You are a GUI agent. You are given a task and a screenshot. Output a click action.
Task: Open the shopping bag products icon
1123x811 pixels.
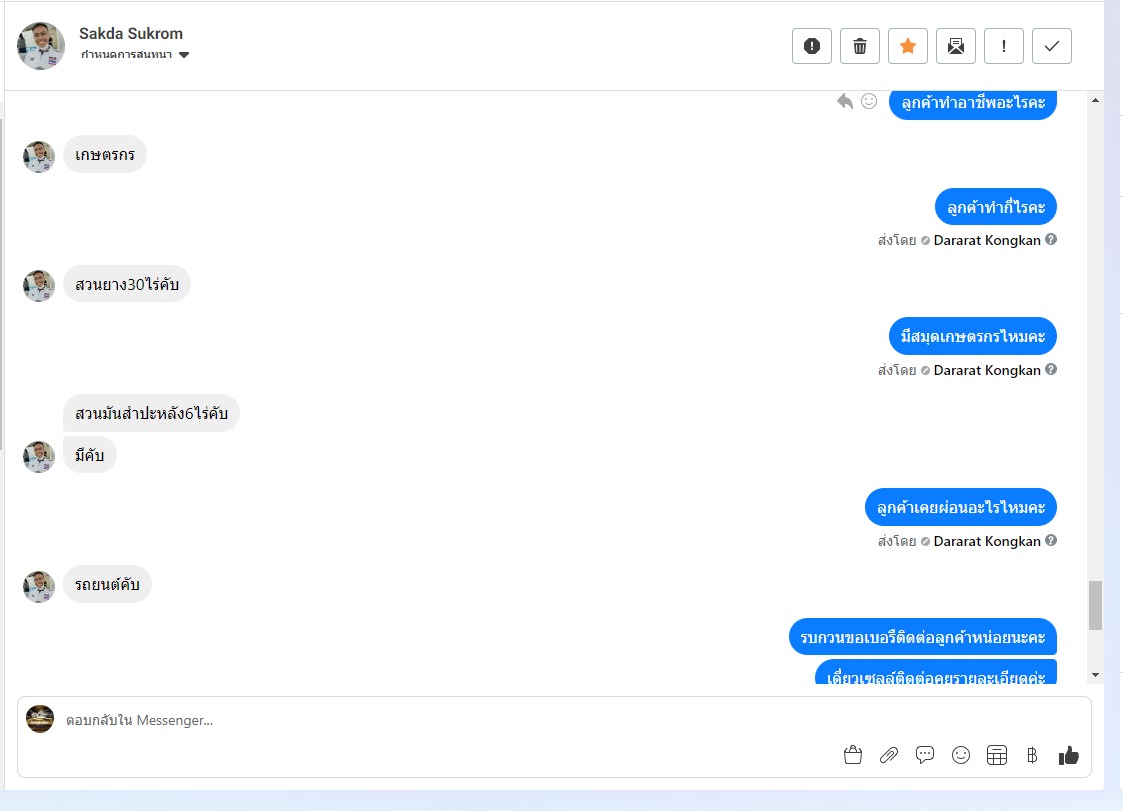[852, 755]
